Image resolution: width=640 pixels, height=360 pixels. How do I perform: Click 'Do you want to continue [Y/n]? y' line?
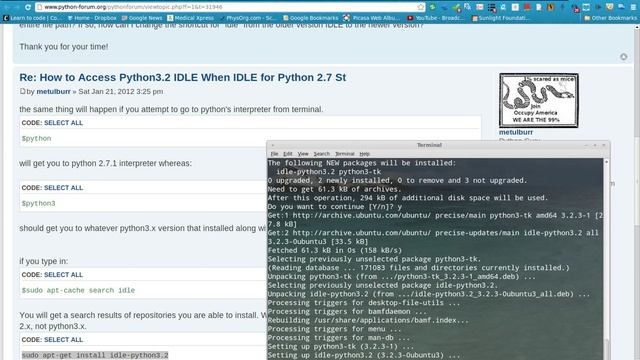point(335,207)
